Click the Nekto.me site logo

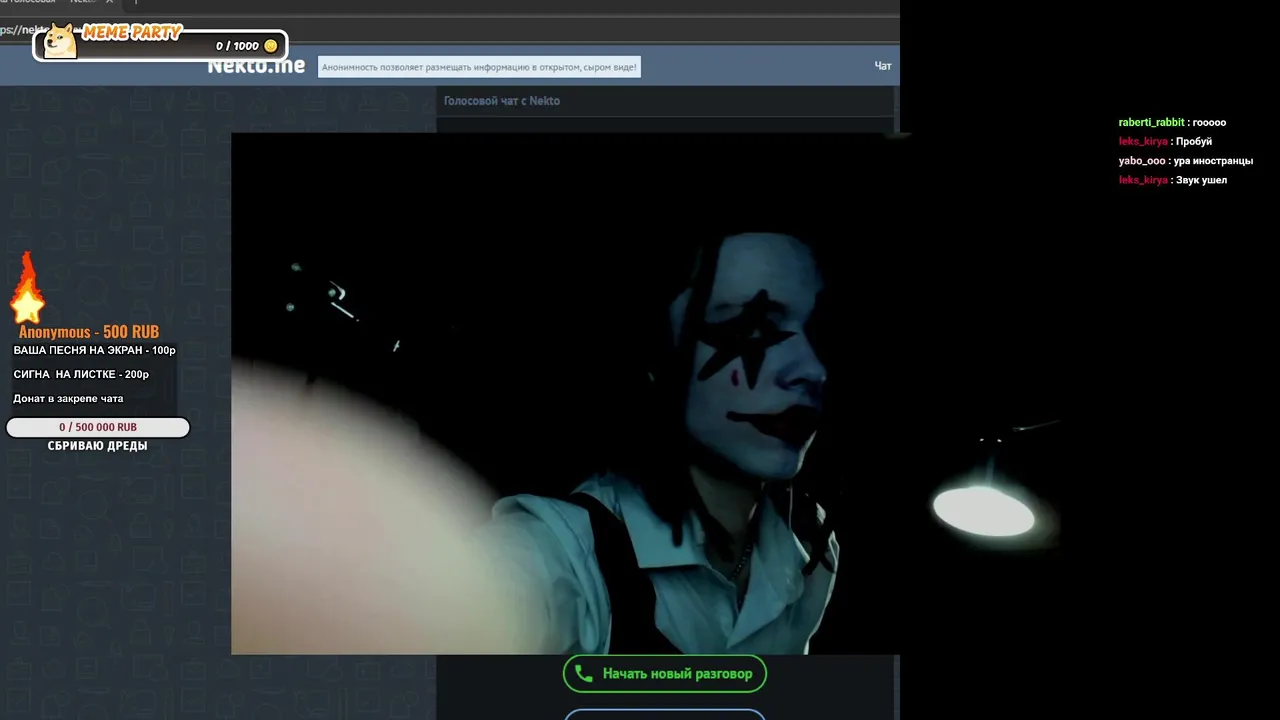click(256, 66)
